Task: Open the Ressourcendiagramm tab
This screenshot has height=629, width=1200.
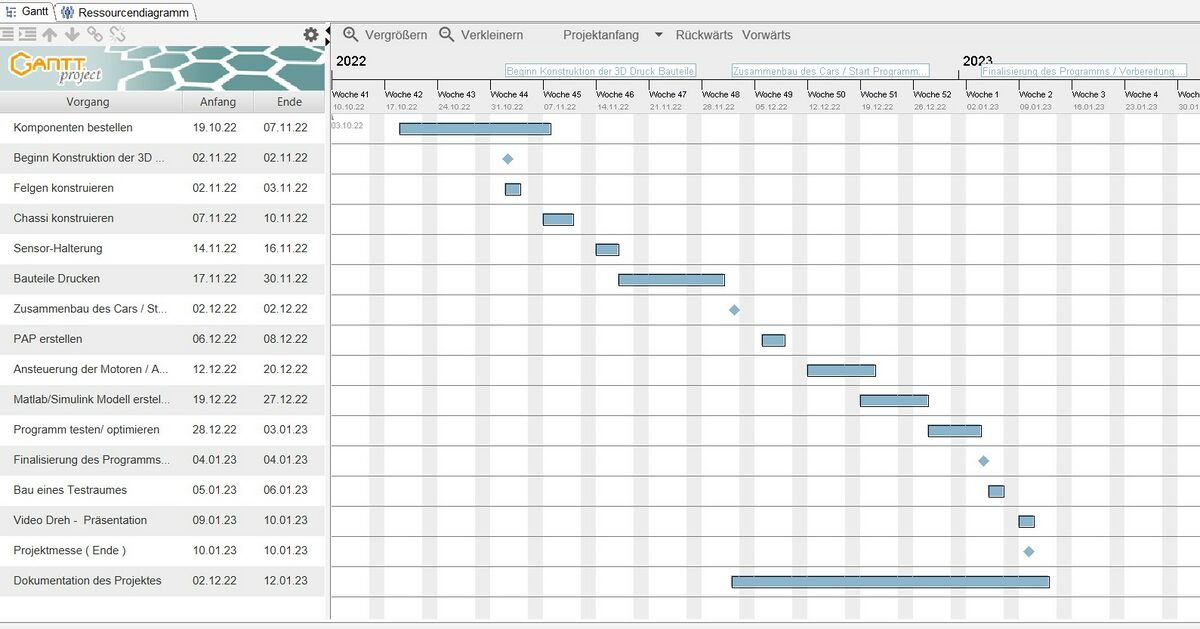Action: click(125, 12)
